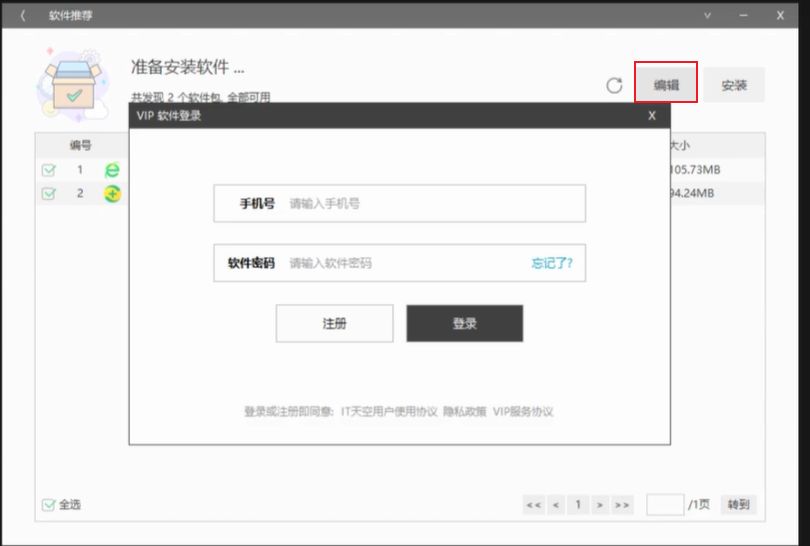Focus the 手机号 phone number input field

point(430,203)
